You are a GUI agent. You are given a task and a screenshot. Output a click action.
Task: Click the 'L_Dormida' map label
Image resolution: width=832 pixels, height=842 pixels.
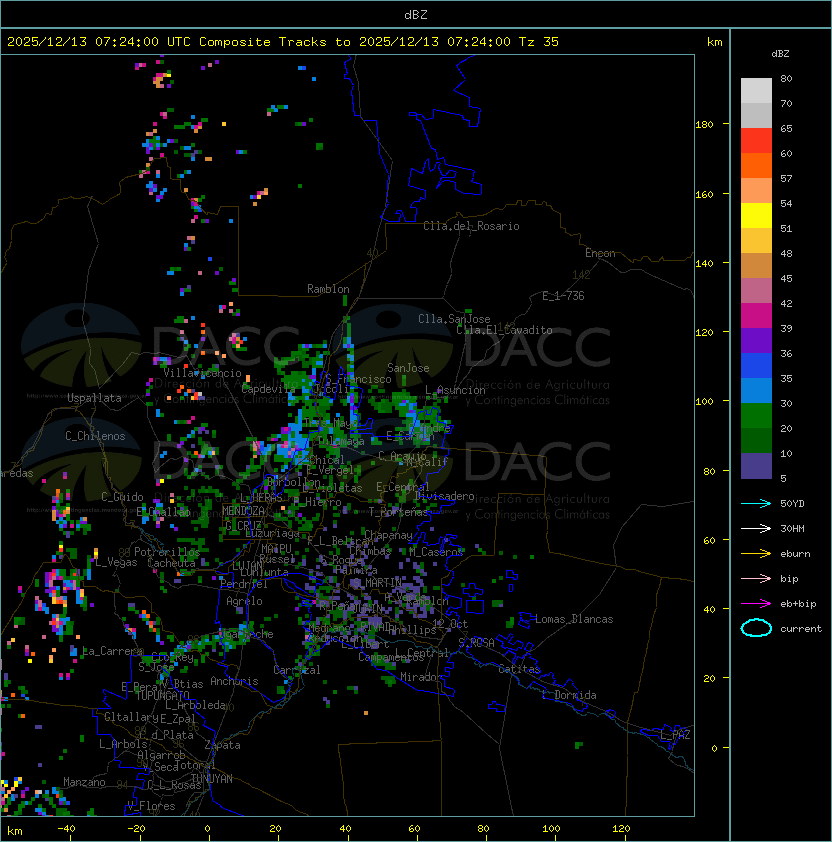tap(569, 695)
